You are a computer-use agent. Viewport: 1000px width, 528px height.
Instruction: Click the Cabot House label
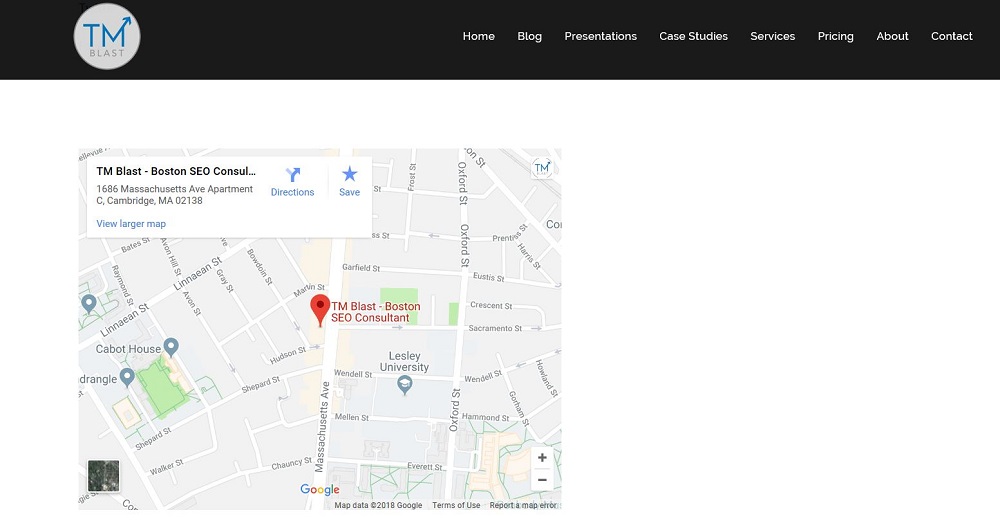coord(128,349)
